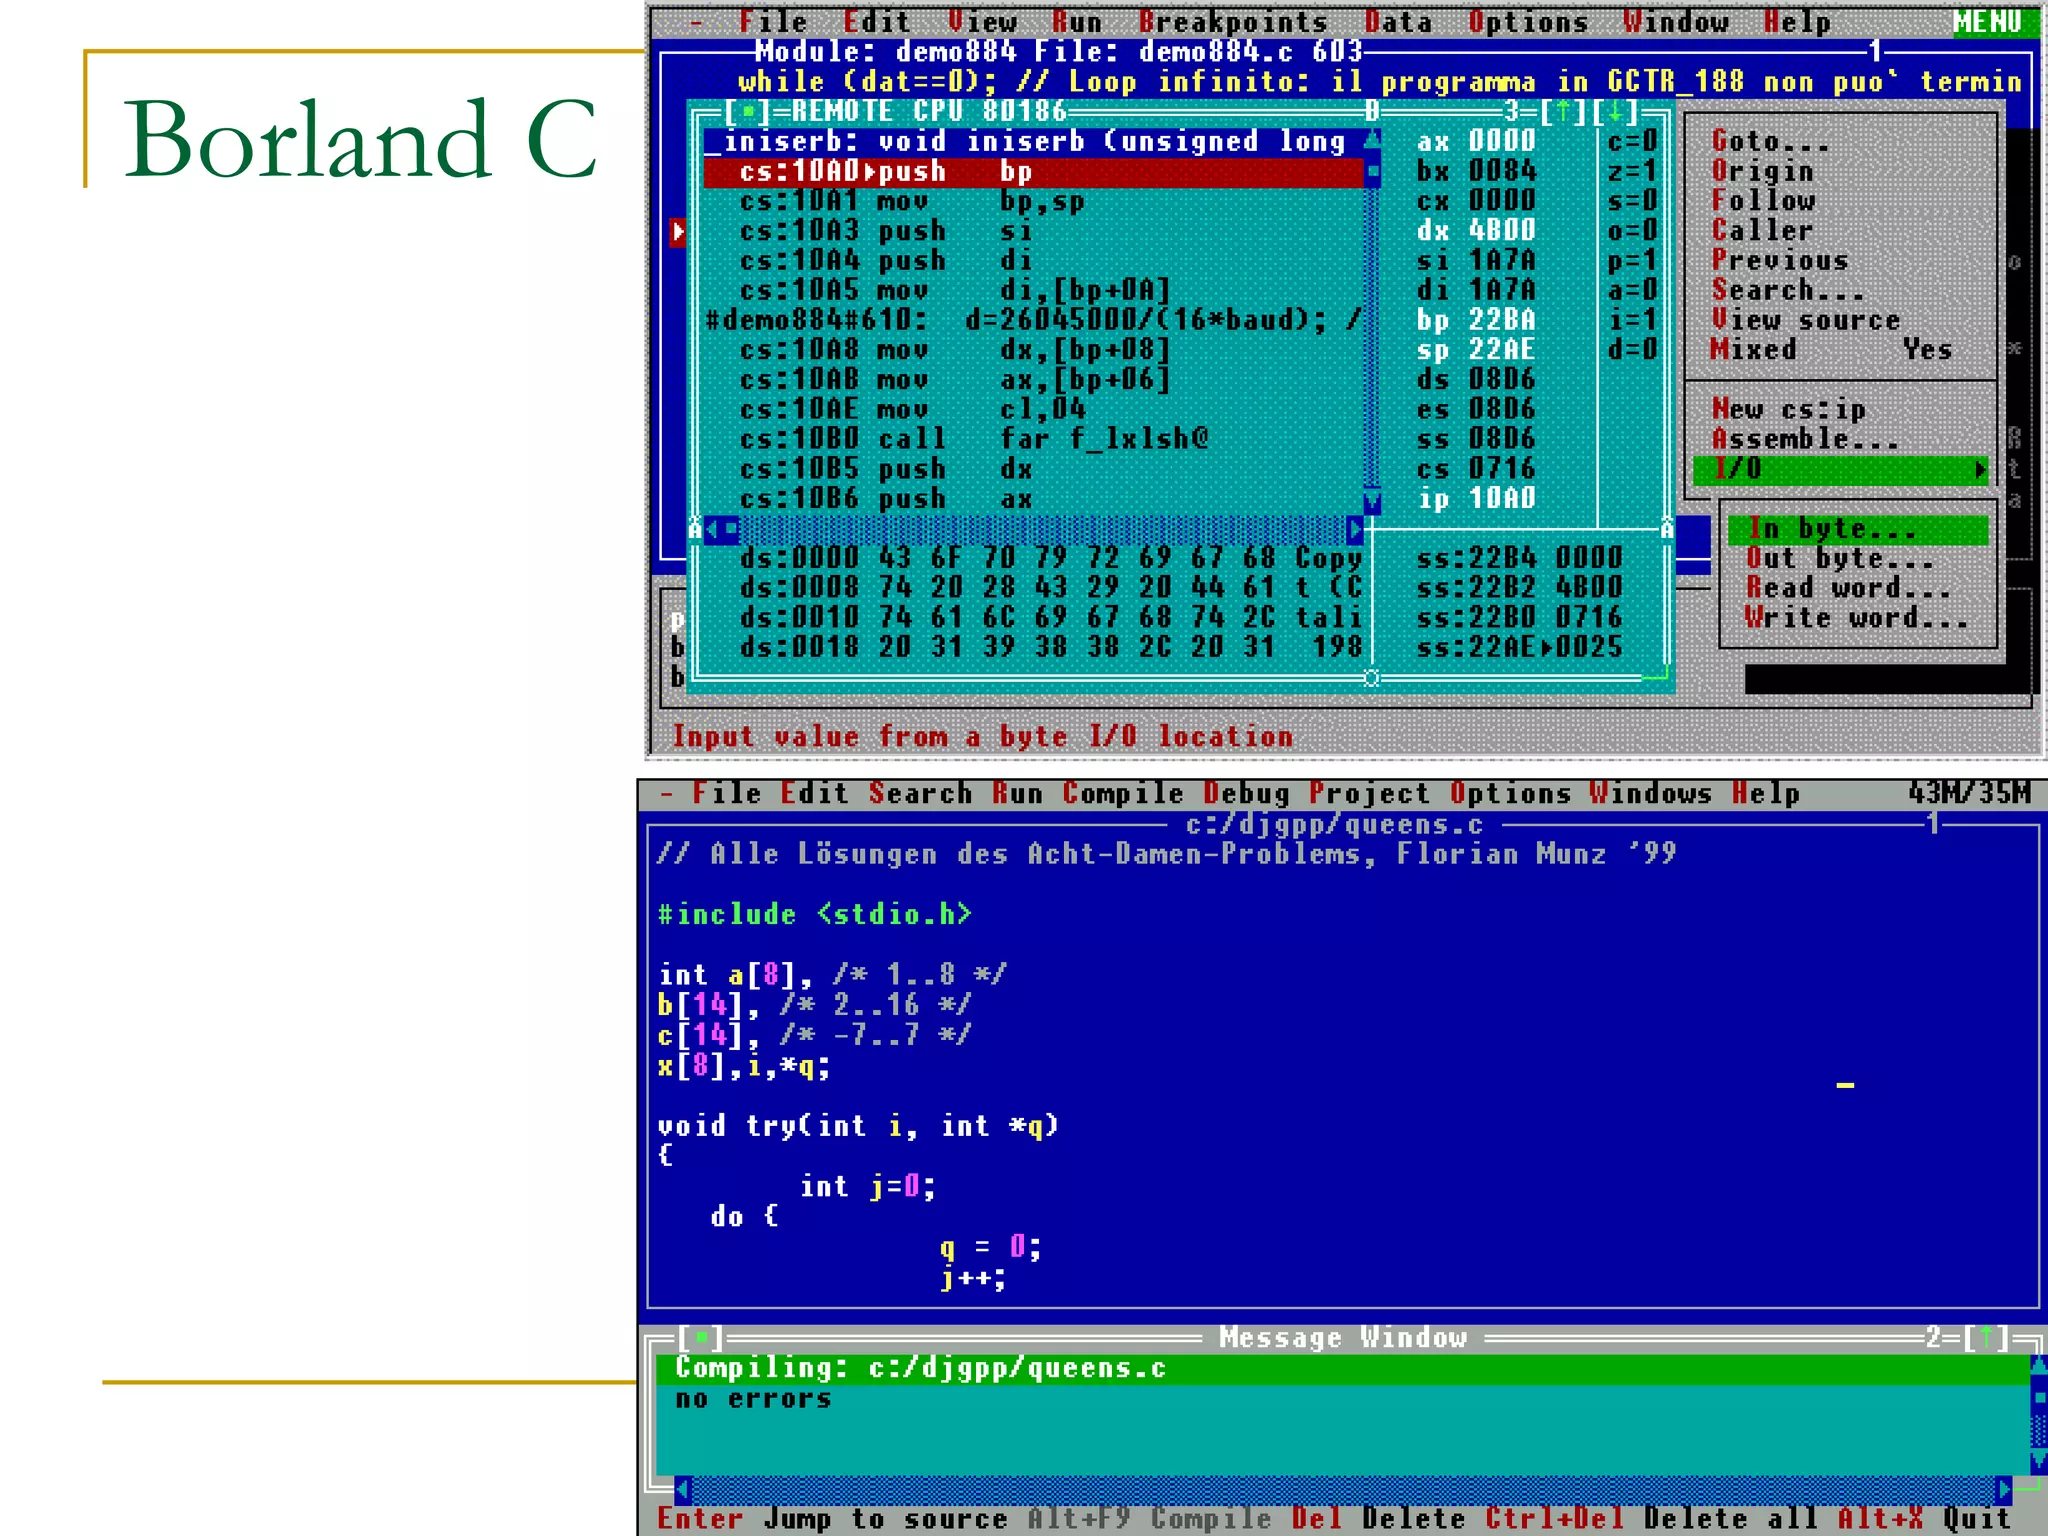The width and height of the screenshot is (2048, 1536).
Task: Click the Message Window horizontal scrollbar track
Action: [x=1343, y=1489]
